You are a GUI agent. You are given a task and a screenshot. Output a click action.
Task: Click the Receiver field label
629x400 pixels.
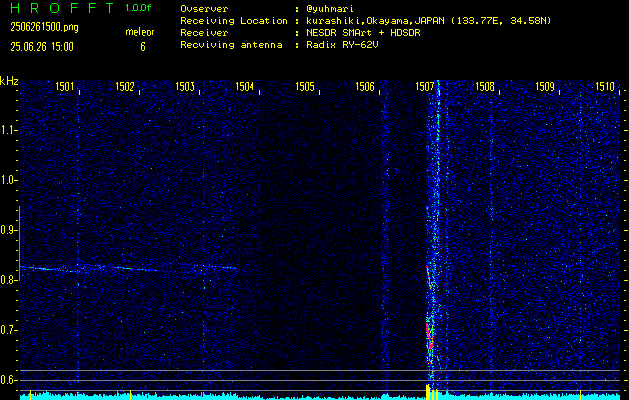click(x=204, y=33)
